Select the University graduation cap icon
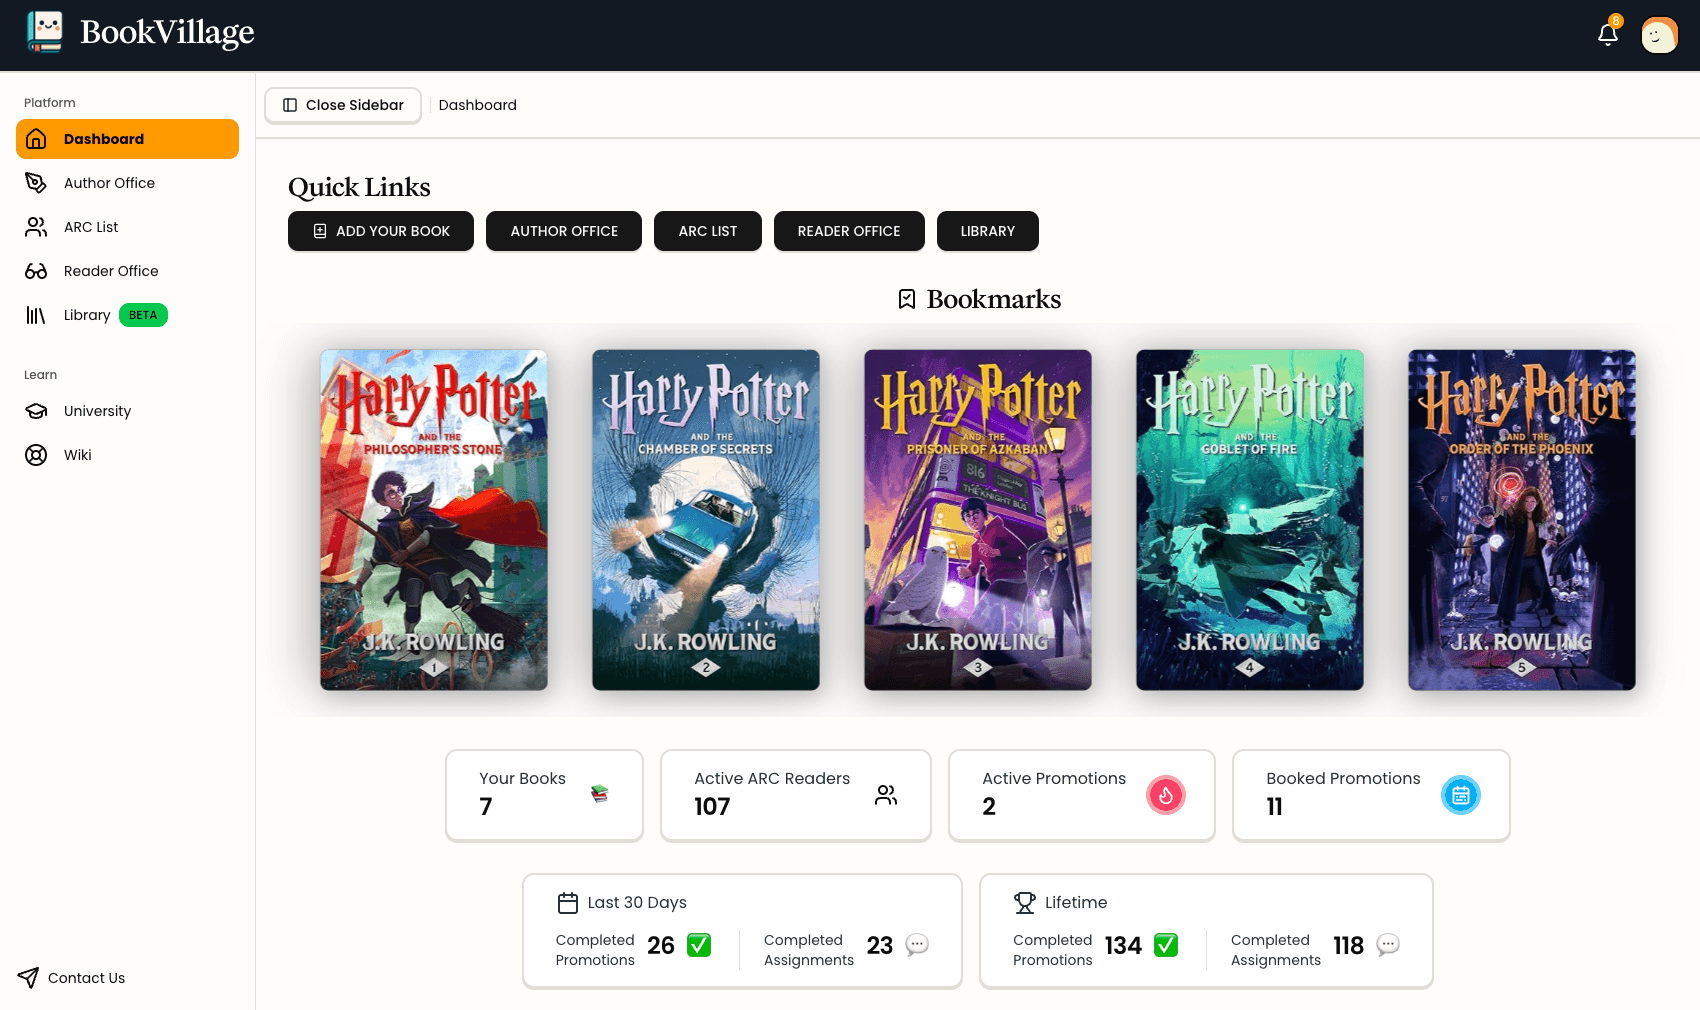This screenshot has height=1010, width=1700. click(36, 411)
